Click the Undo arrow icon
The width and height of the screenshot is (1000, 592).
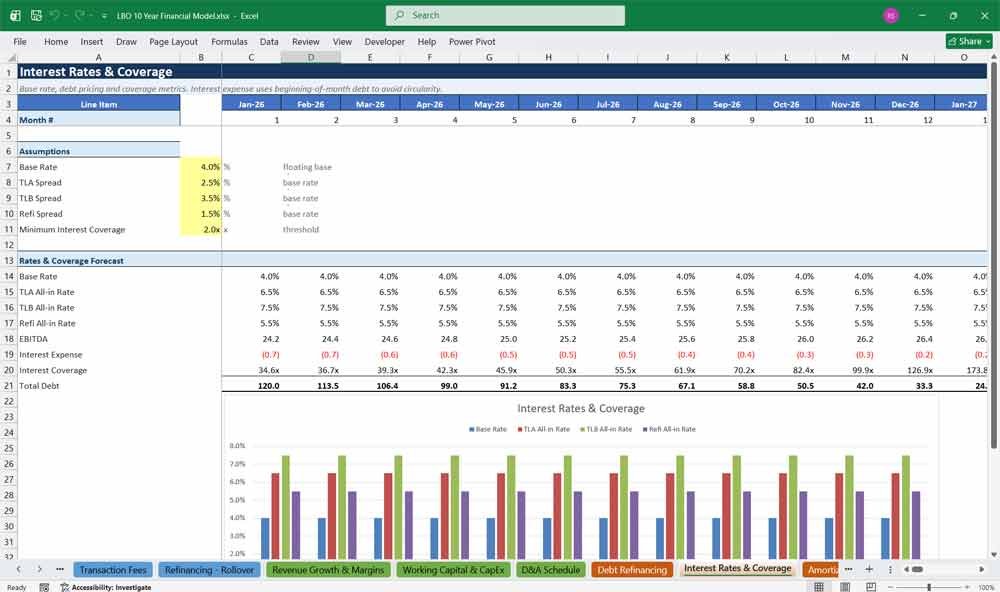(x=55, y=15)
